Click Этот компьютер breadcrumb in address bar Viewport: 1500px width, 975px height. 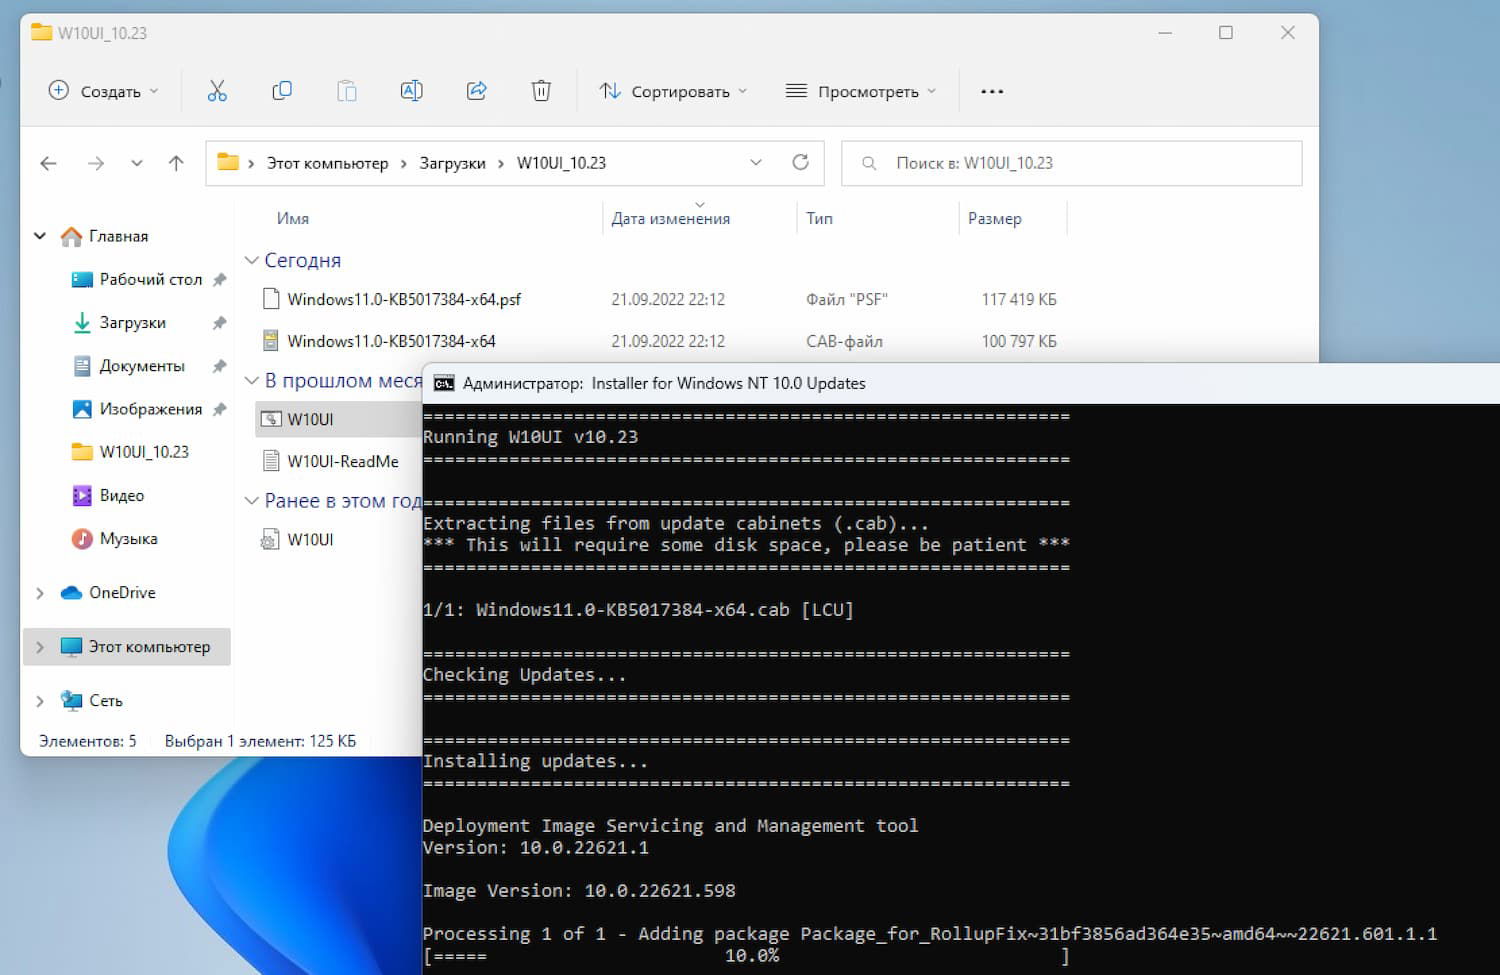327,163
